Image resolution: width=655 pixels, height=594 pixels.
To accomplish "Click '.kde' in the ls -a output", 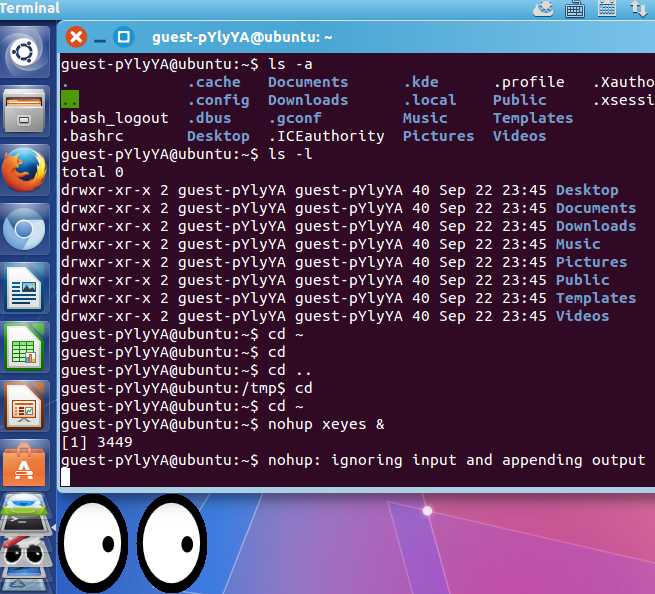I will click(421, 82).
